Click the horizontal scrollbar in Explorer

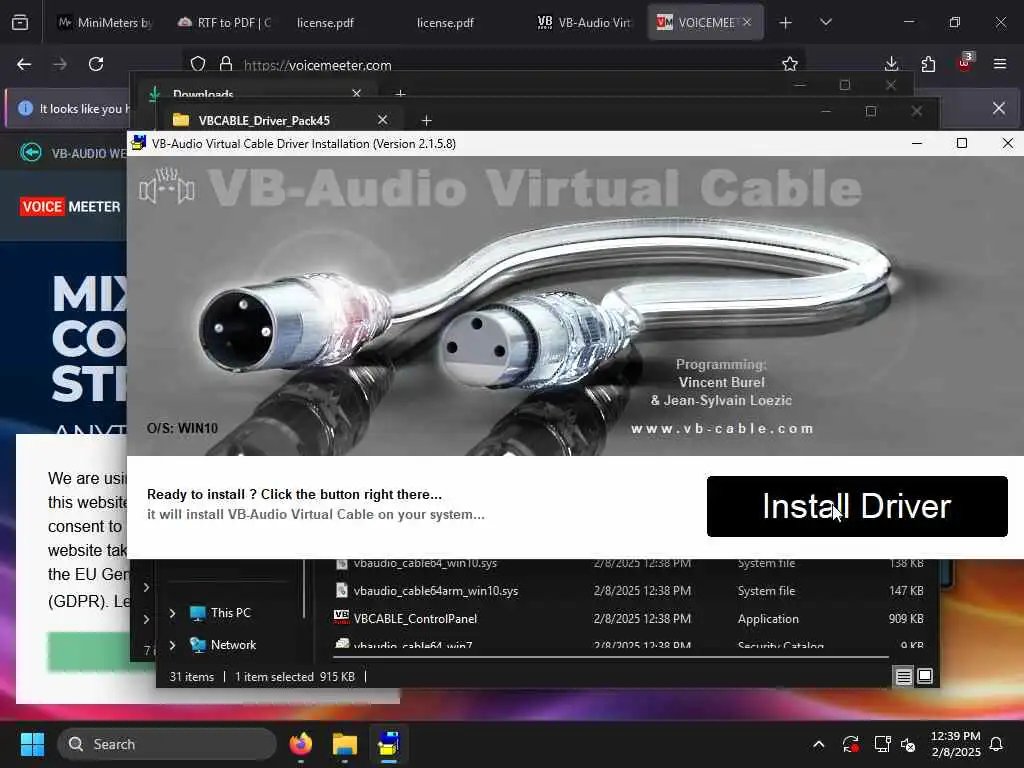611,656
